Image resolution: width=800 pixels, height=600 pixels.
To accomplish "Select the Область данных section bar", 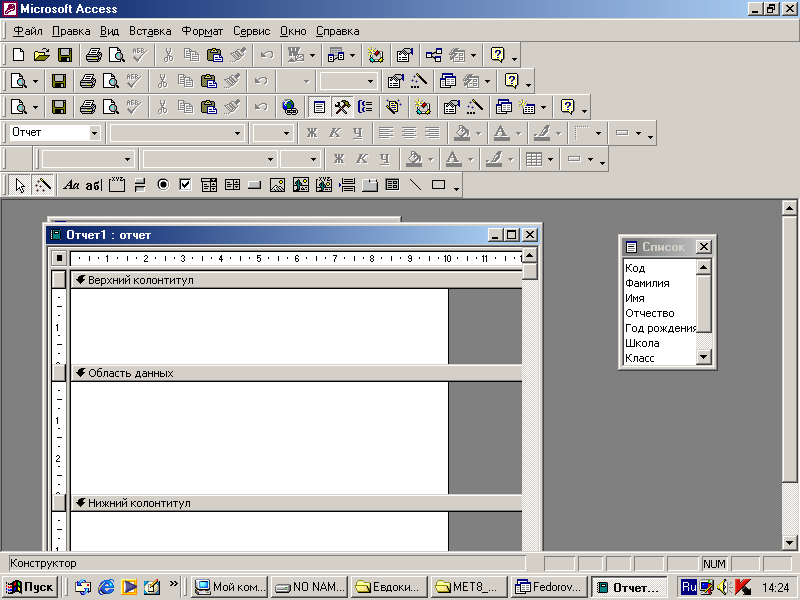I will click(296, 373).
